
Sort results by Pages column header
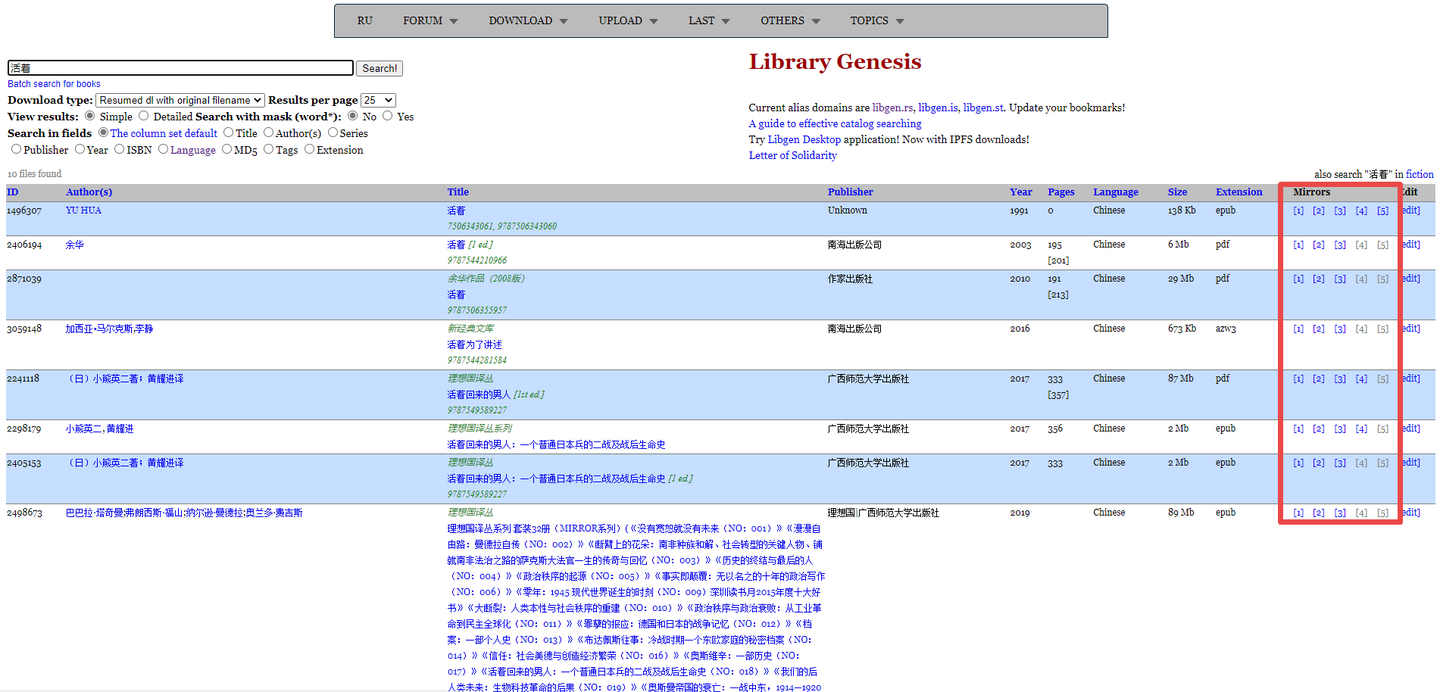click(x=1061, y=192)
